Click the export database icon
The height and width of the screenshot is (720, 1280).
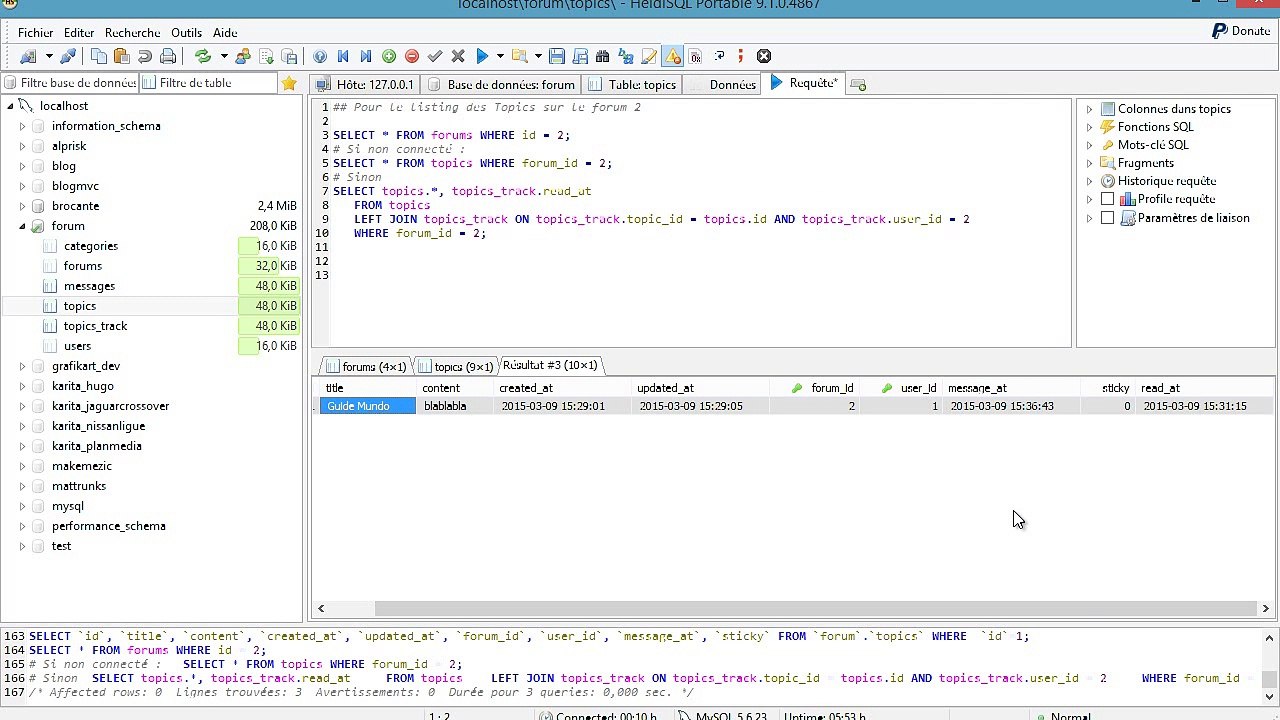289,56
